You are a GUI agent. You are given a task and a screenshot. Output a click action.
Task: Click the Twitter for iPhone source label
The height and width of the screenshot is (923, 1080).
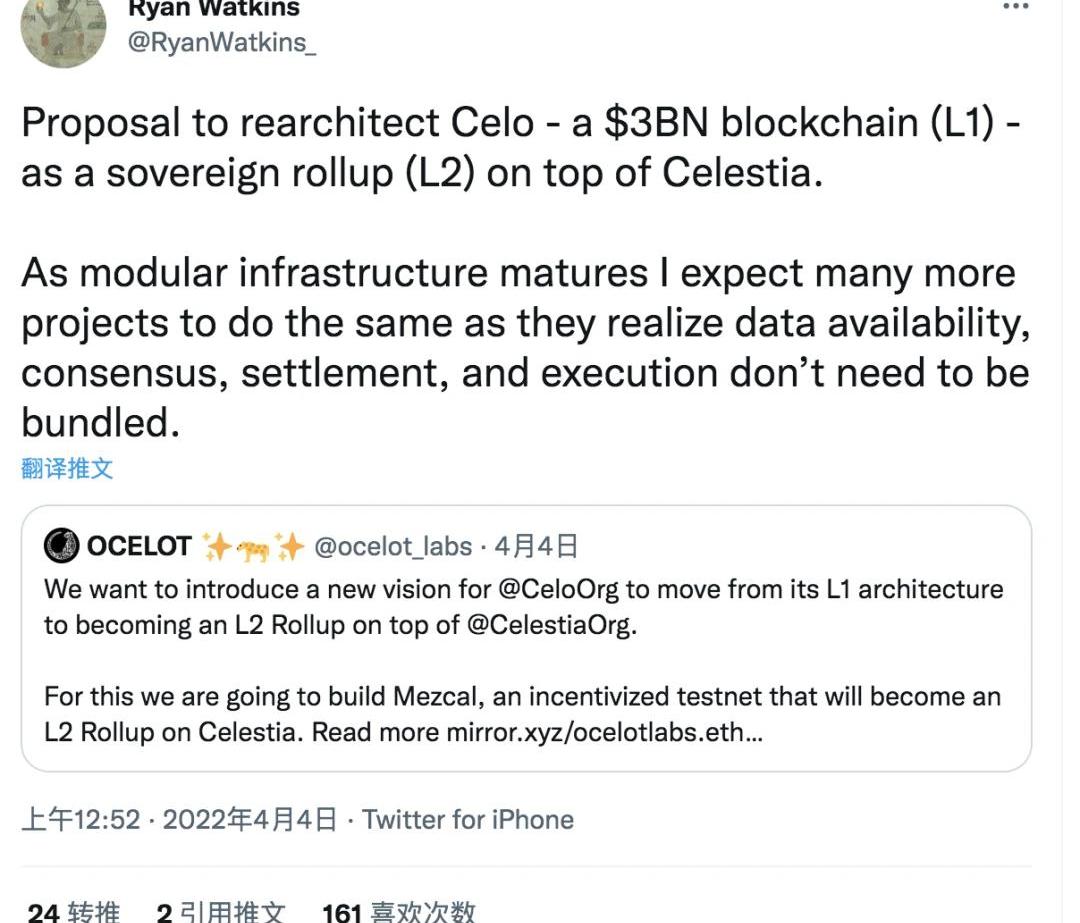468,820
